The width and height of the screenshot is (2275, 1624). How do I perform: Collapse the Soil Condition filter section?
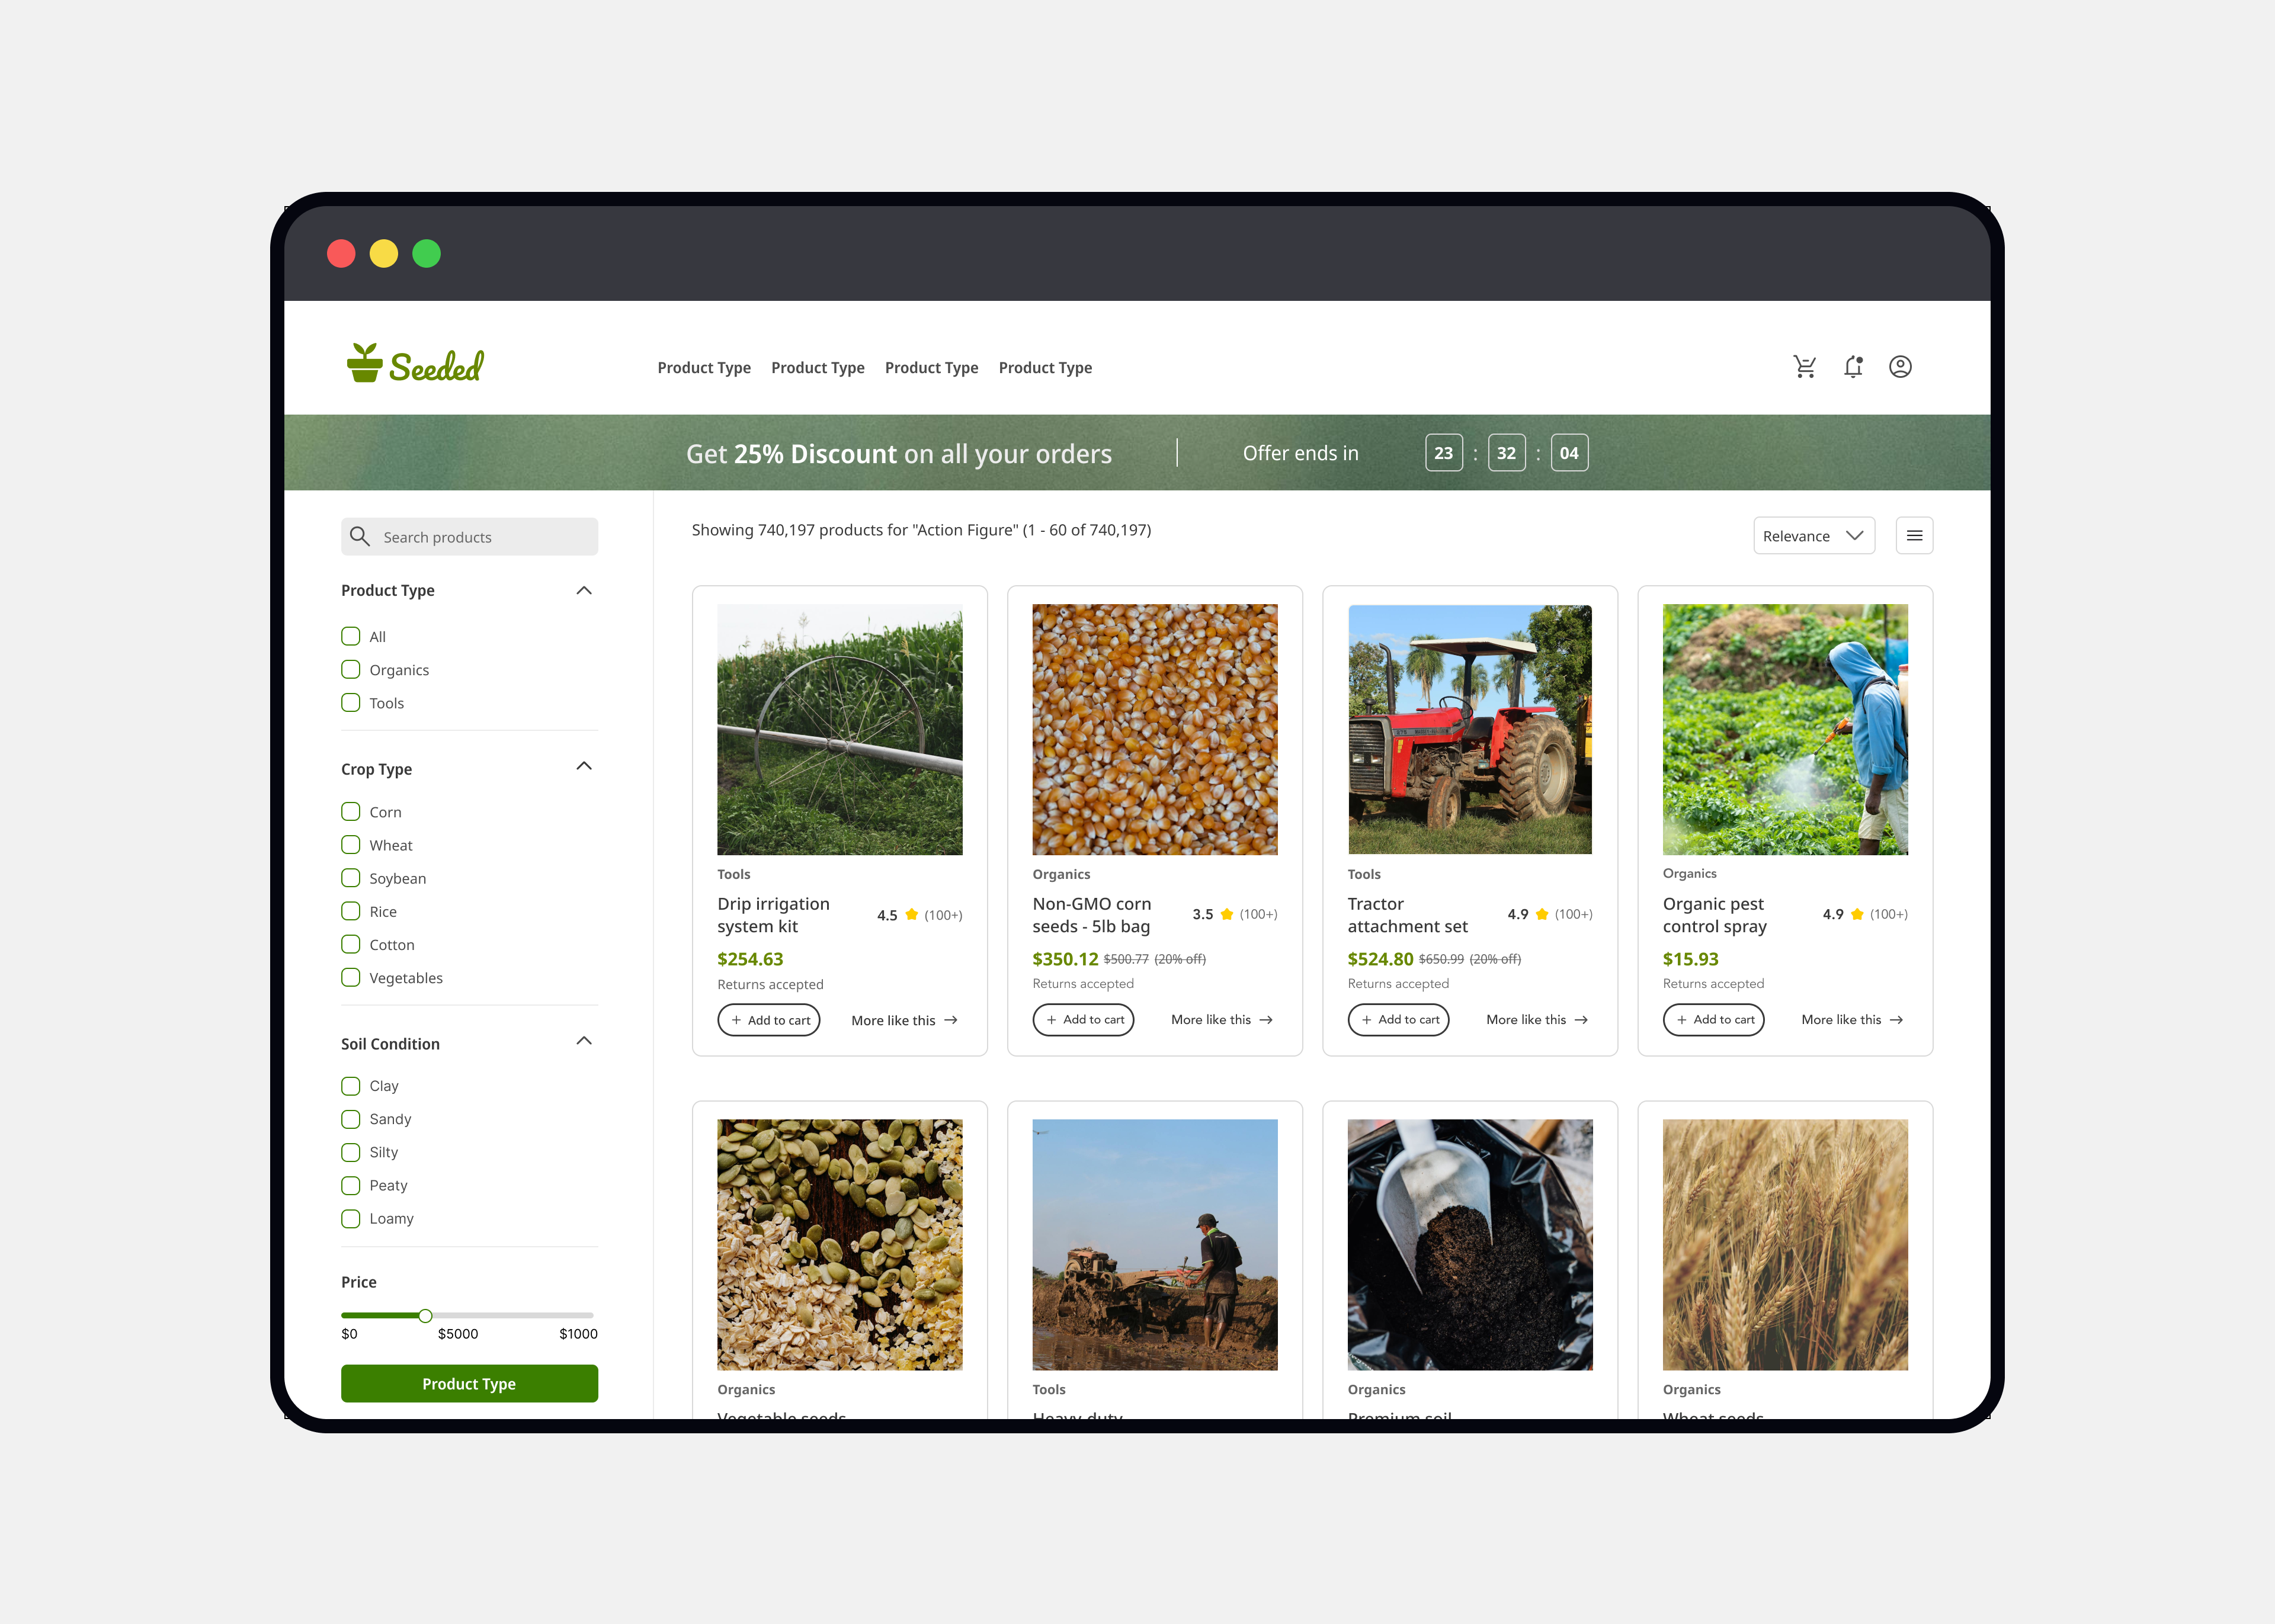[584, 1041]
